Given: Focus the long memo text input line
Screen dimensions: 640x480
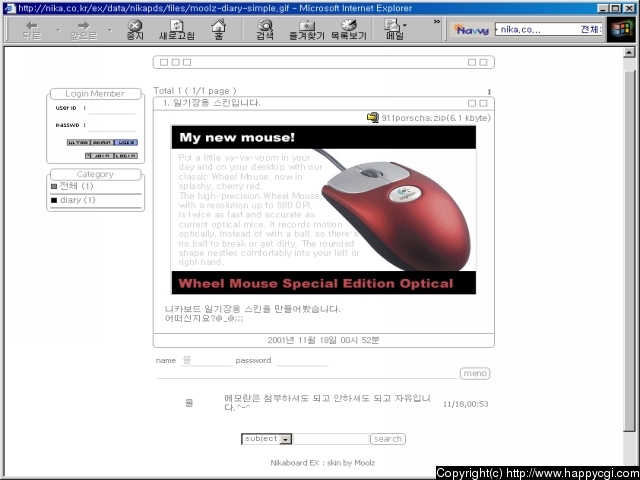Looking at the screenshot, I should (307, 373).
